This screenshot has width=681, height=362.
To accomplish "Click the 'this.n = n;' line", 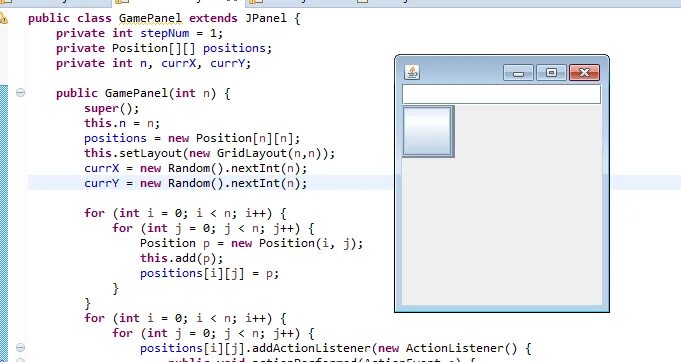I will (x=122, y=123).
